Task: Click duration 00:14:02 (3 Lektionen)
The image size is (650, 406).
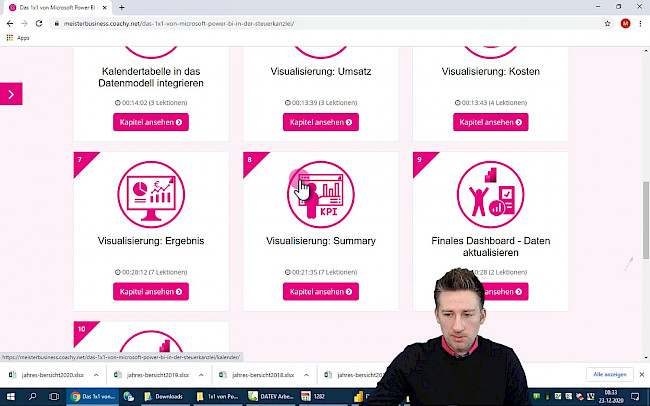Action: pyautogui.click(x=151, y=102)
